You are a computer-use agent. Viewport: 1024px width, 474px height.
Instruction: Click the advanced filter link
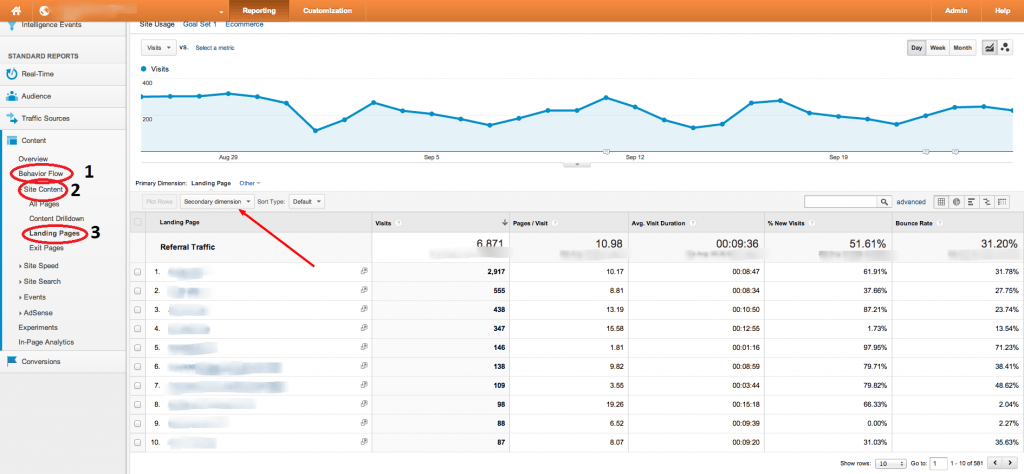coord(911,201)
